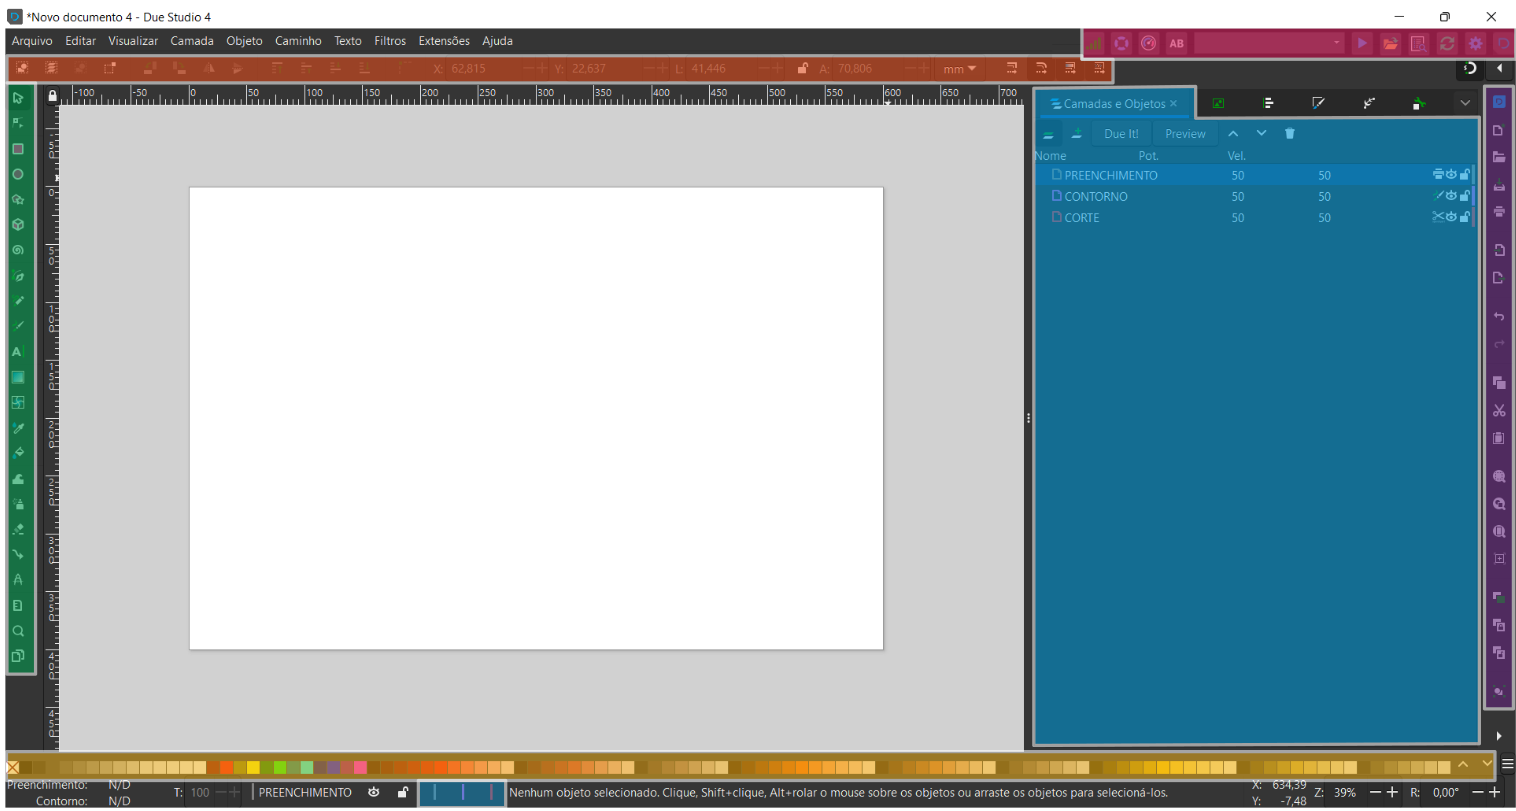Expand the dock panels chevron dropdown
This screenshot has height=811, width=1516.
coord(1465,103)
